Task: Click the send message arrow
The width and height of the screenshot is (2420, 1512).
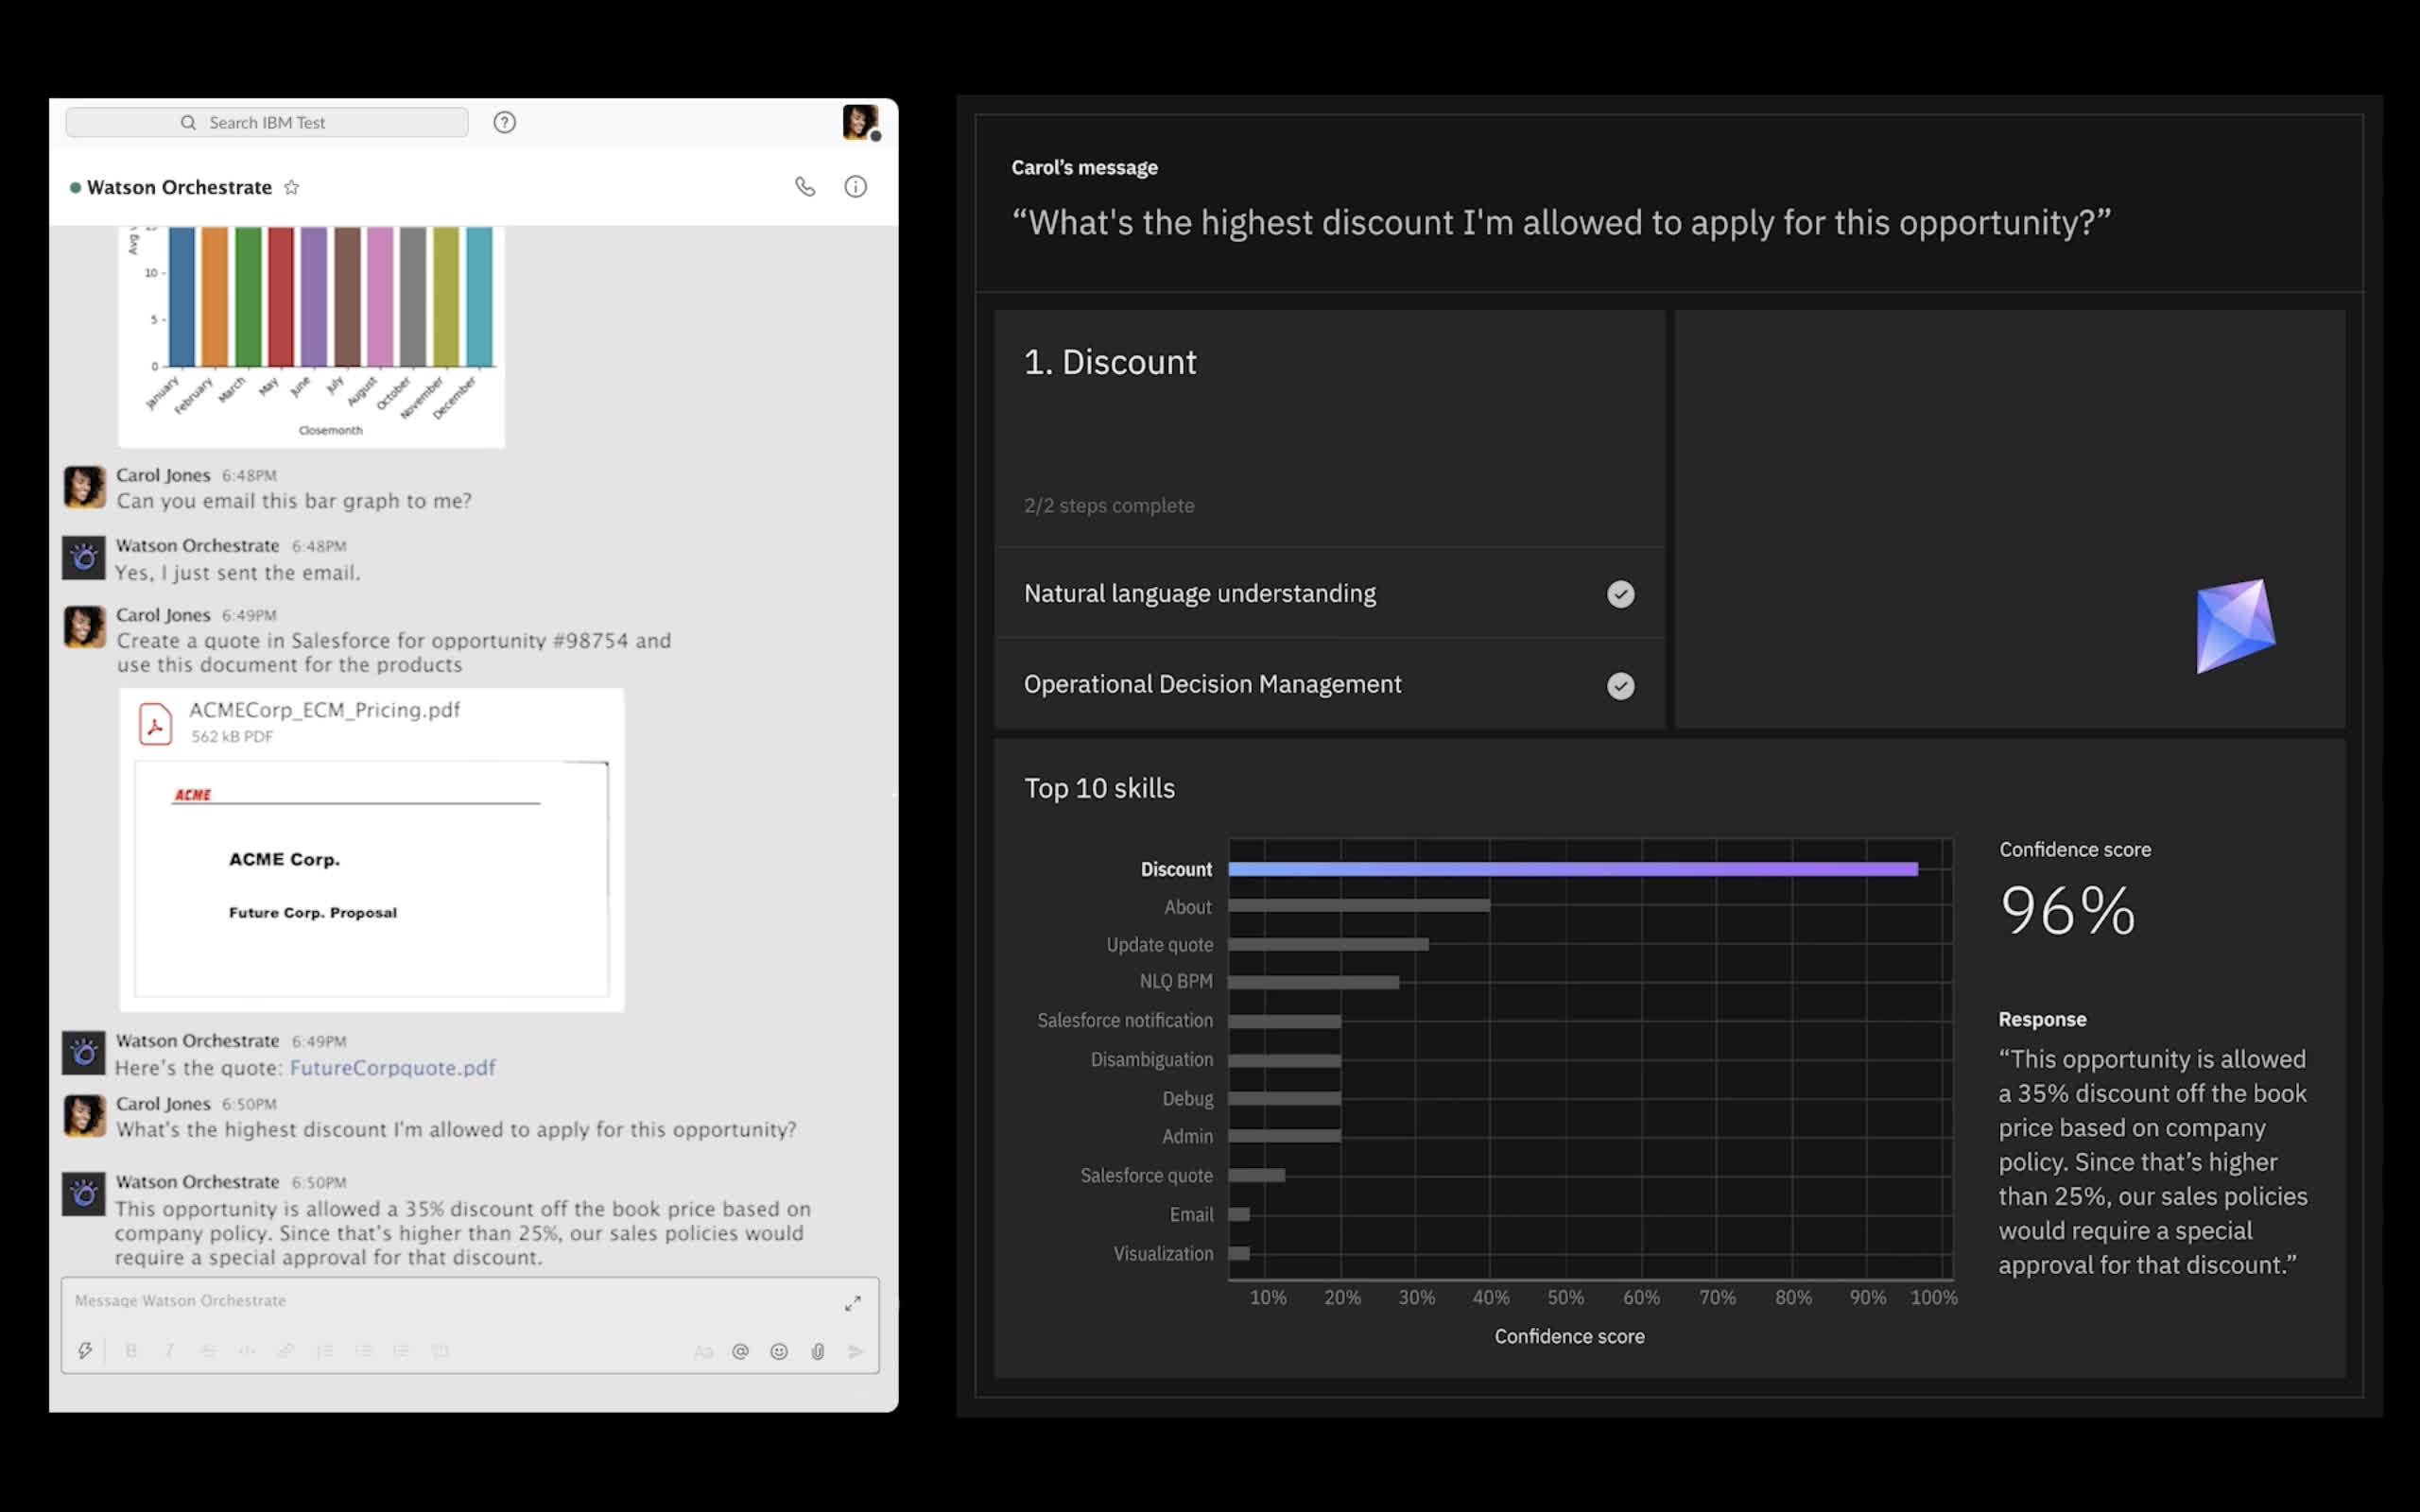Action: coord(855,1351)
